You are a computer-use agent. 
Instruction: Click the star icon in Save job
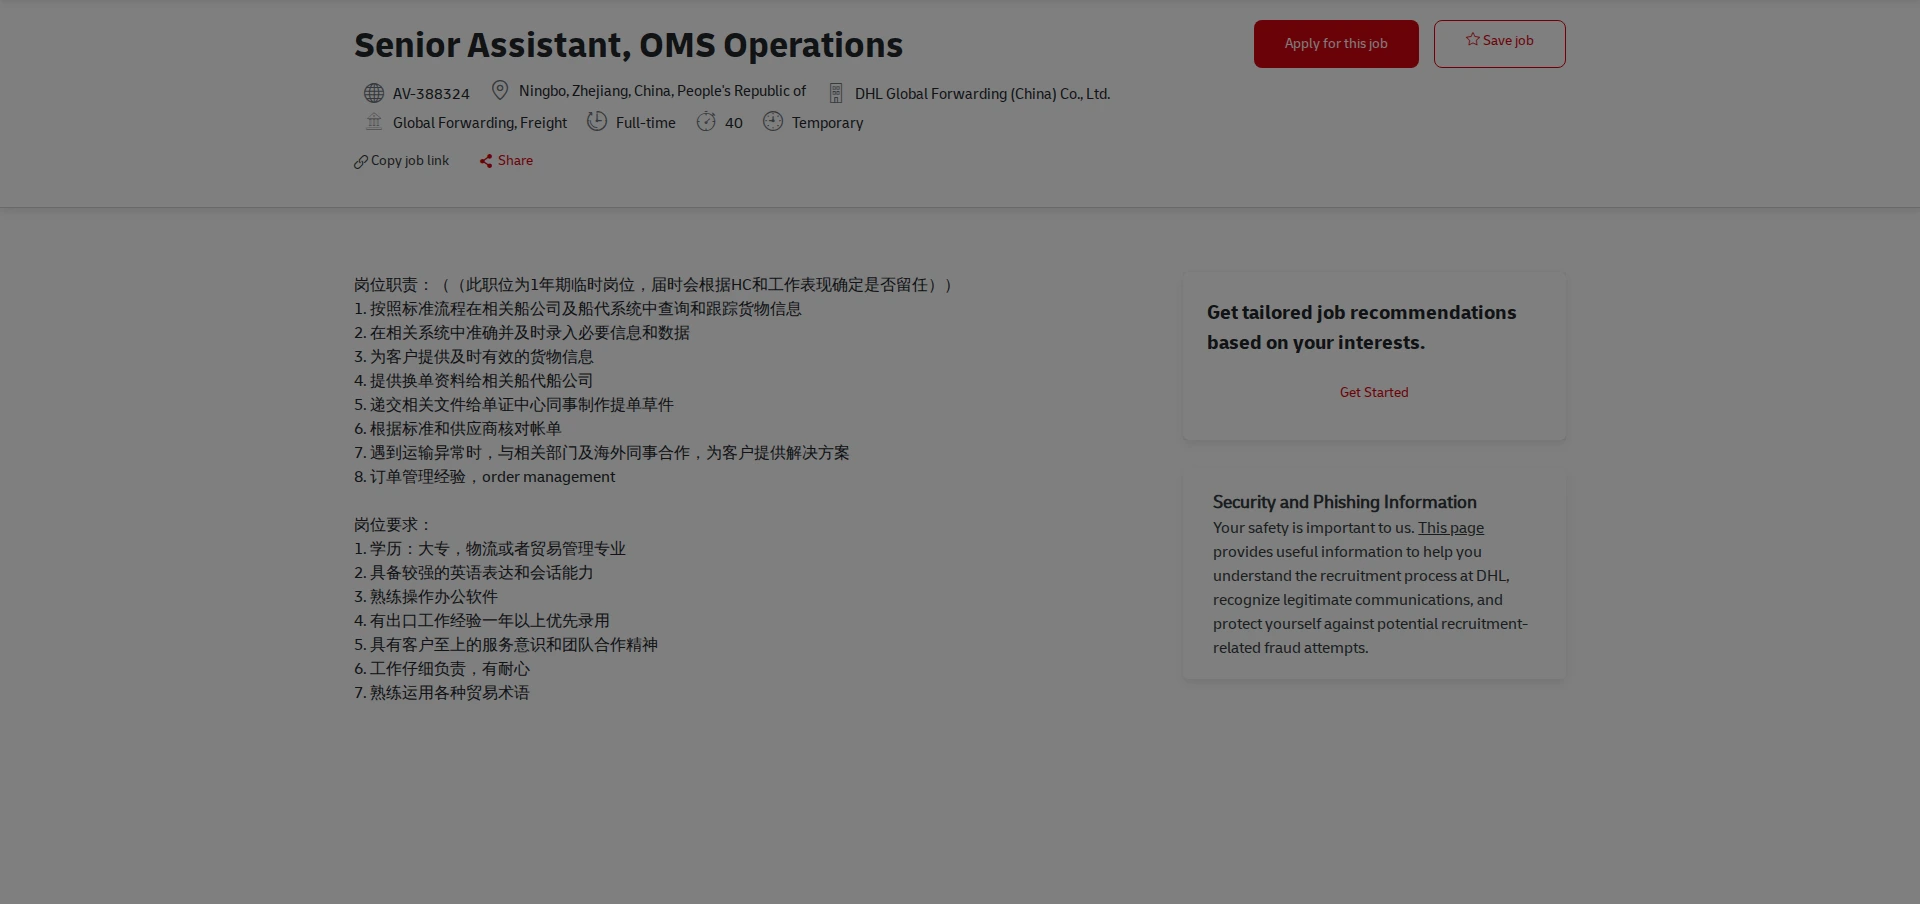click(x=1473, y=40)
